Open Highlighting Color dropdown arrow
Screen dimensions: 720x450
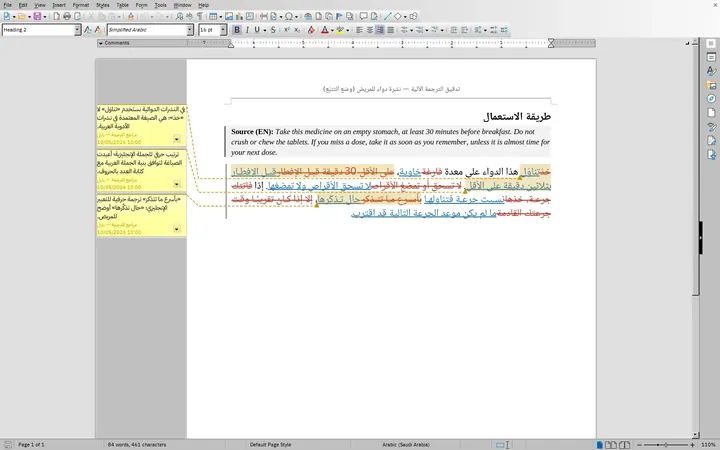(348, 30)
